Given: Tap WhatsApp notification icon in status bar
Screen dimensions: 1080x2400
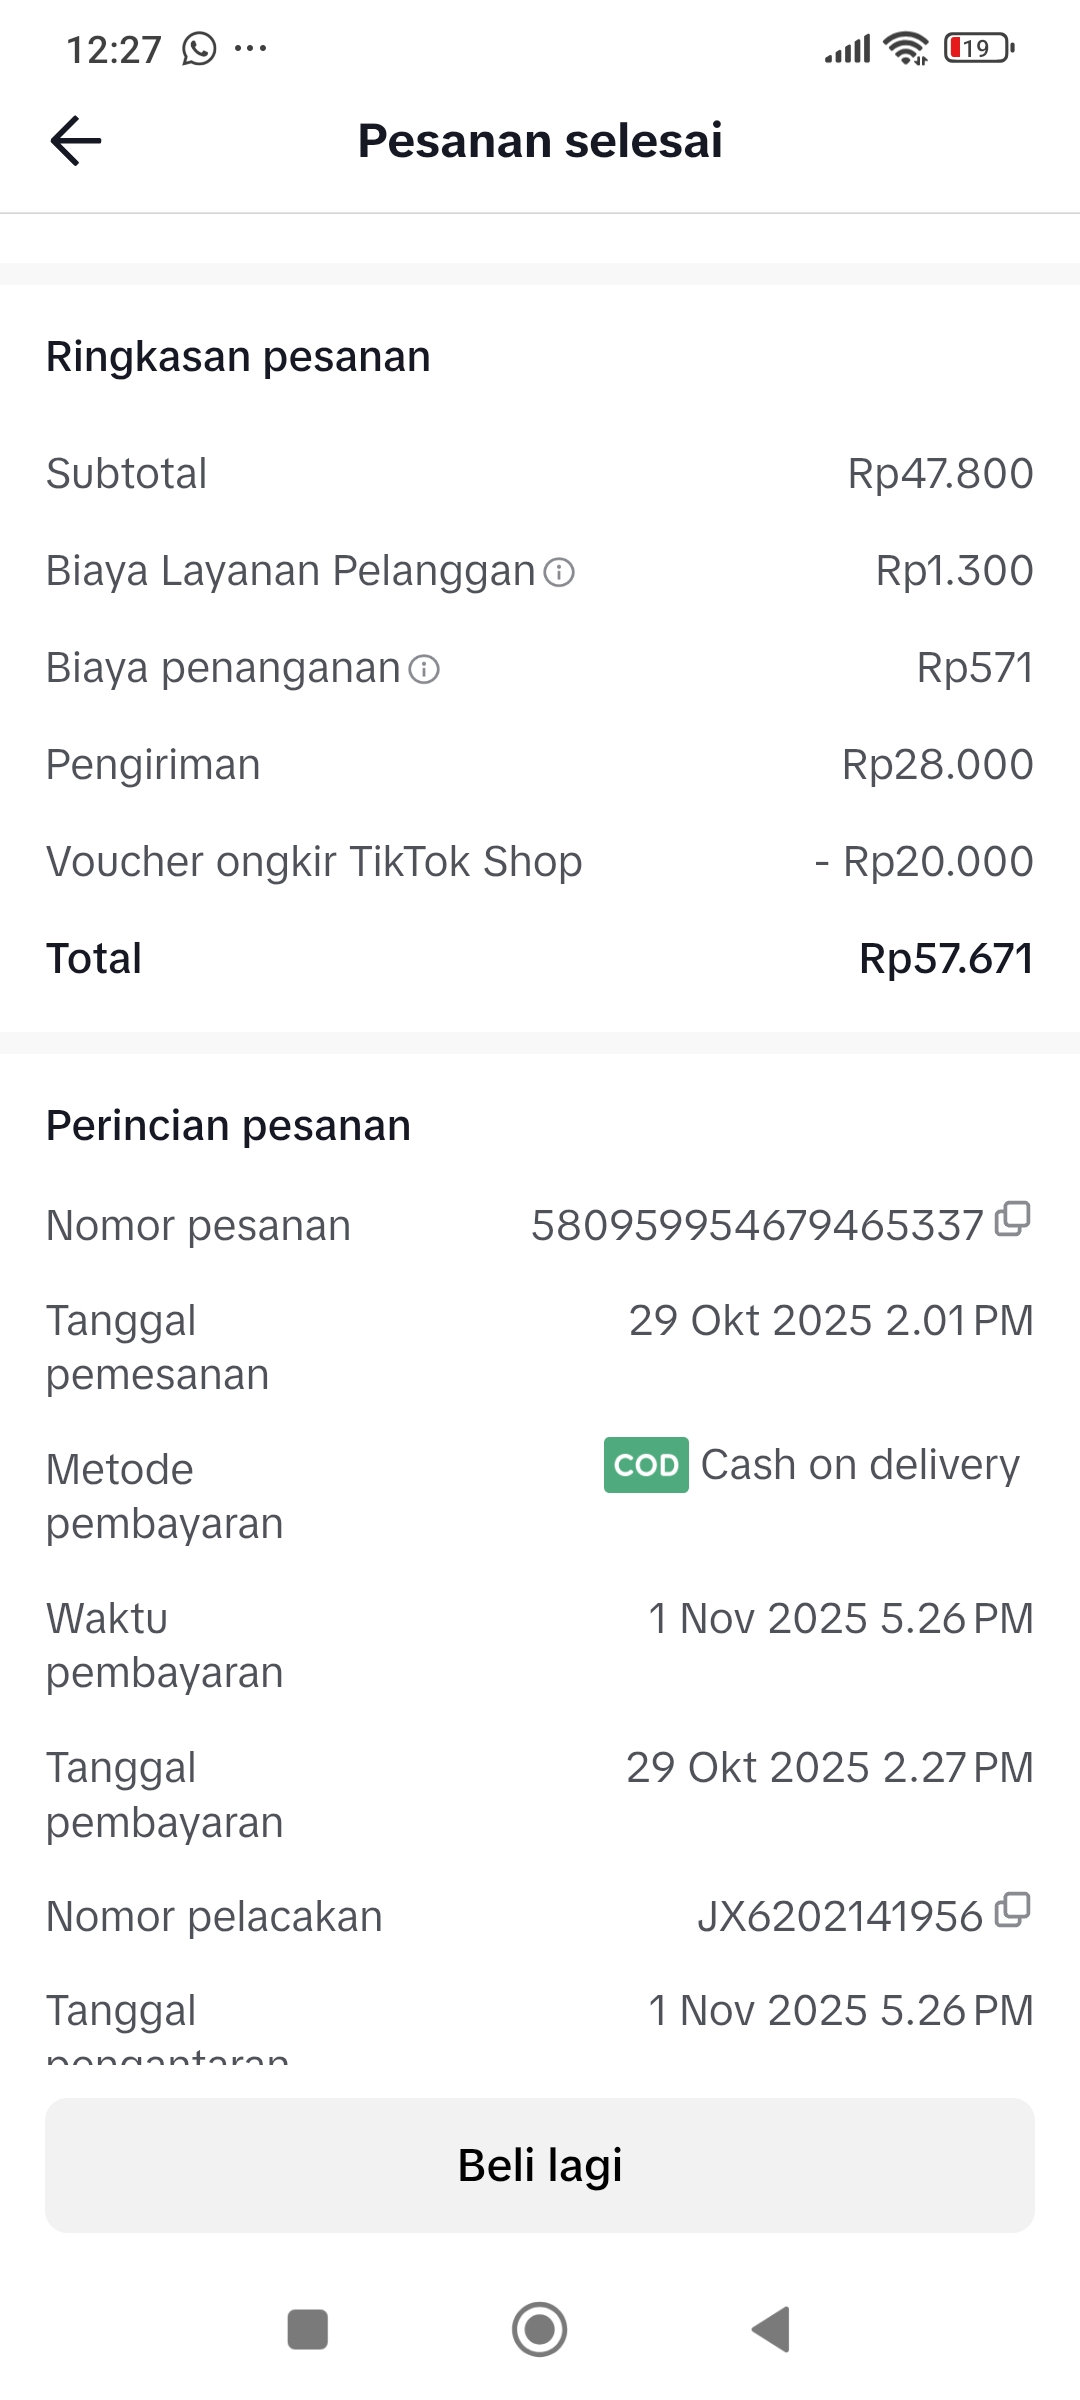Looking at the screenshot, I should click(x=199, y=48).
